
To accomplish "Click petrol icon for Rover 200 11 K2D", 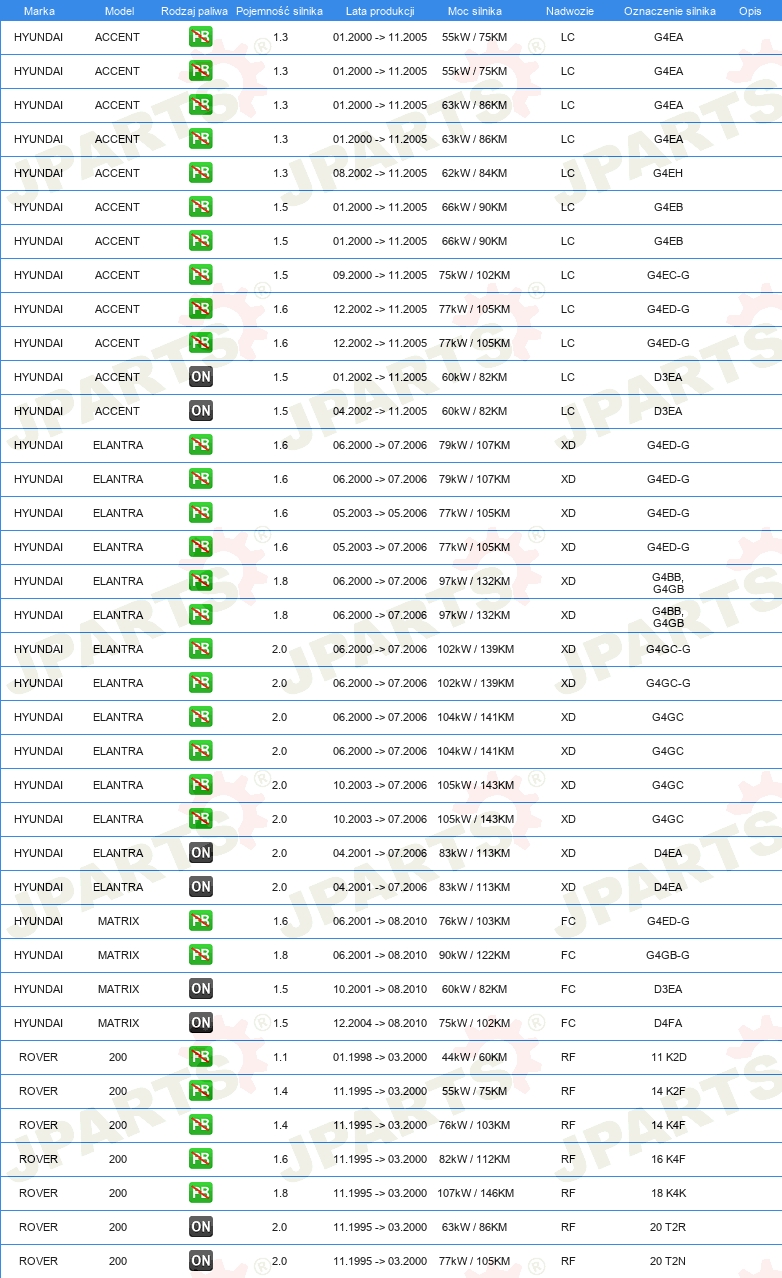I will [x=201, y=1057].
